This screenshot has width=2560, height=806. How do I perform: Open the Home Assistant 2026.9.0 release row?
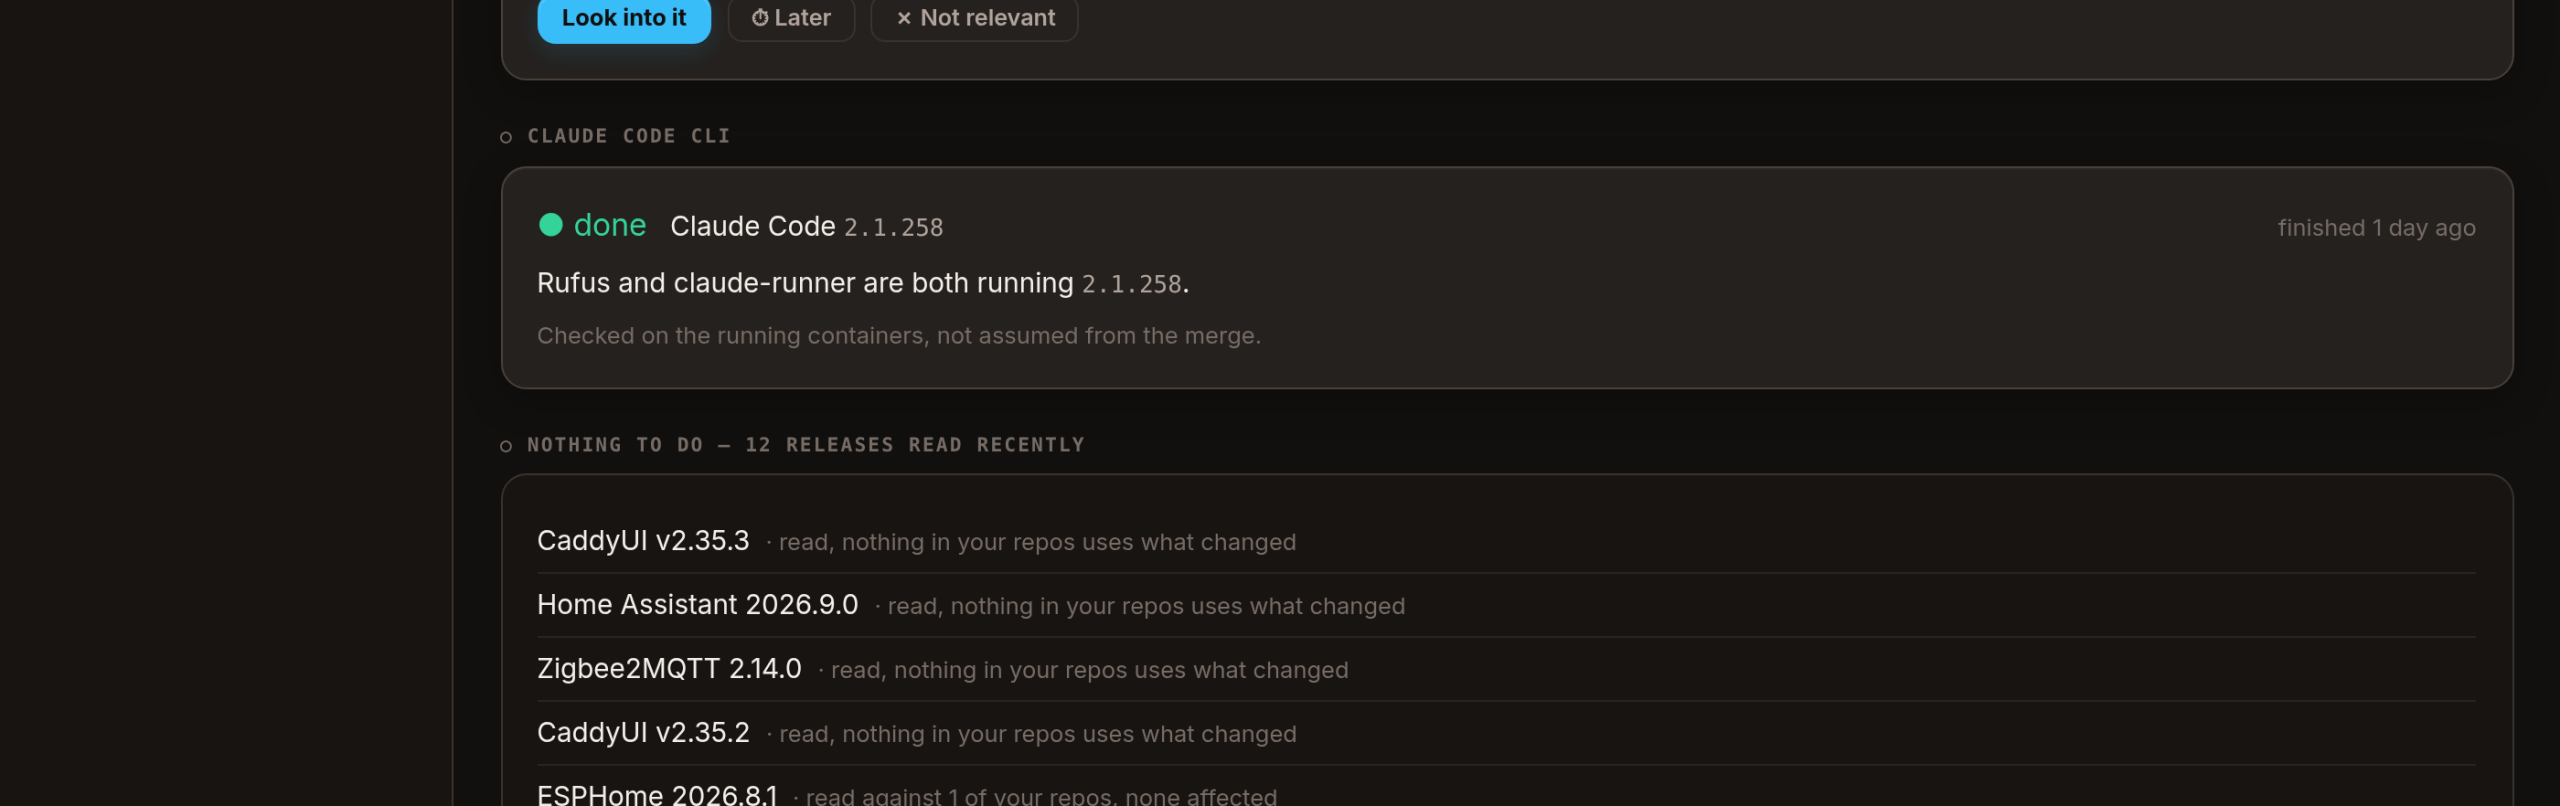point(1506,605)
